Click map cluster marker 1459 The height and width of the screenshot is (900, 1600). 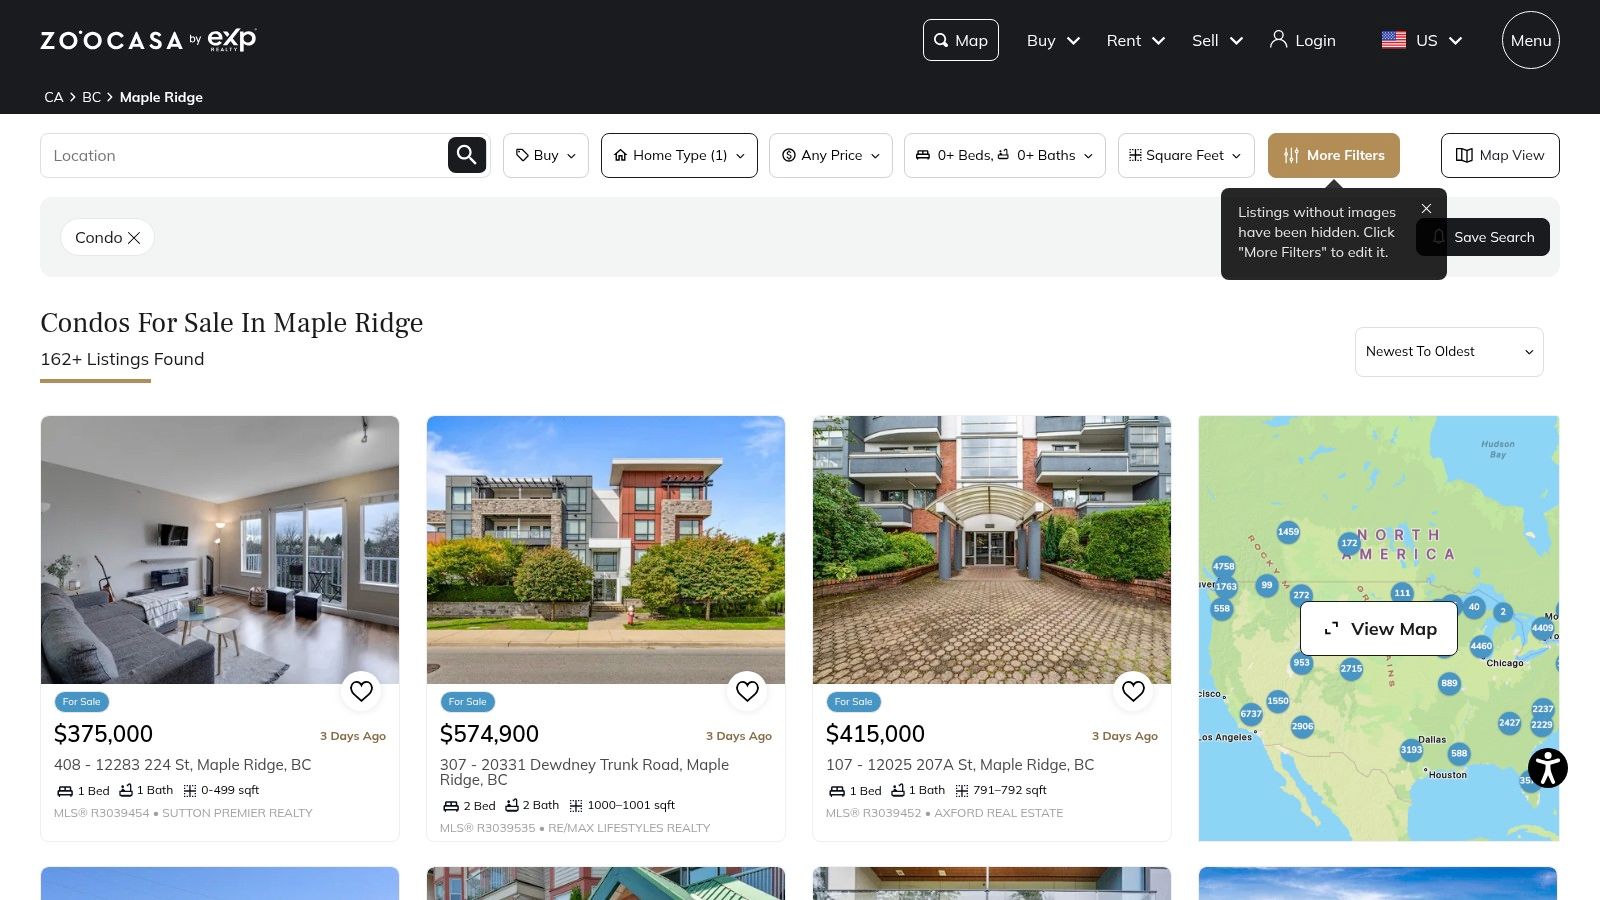[x=1288, y=532]
